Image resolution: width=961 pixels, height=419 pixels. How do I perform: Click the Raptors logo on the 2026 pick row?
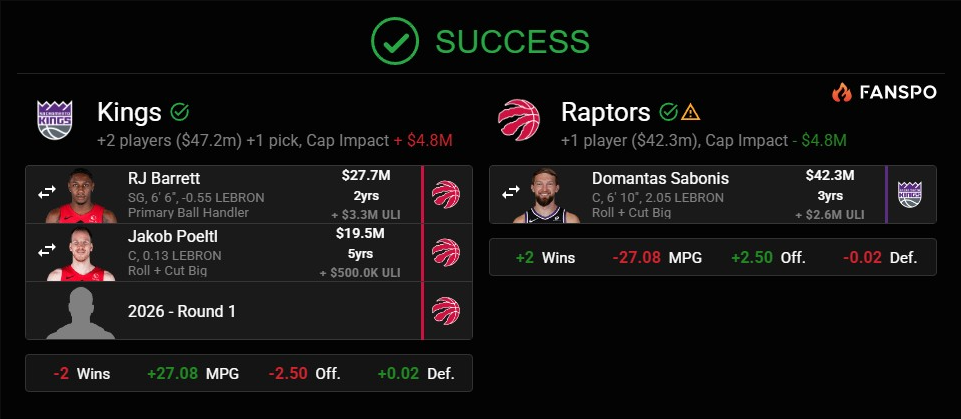(446, 311)
